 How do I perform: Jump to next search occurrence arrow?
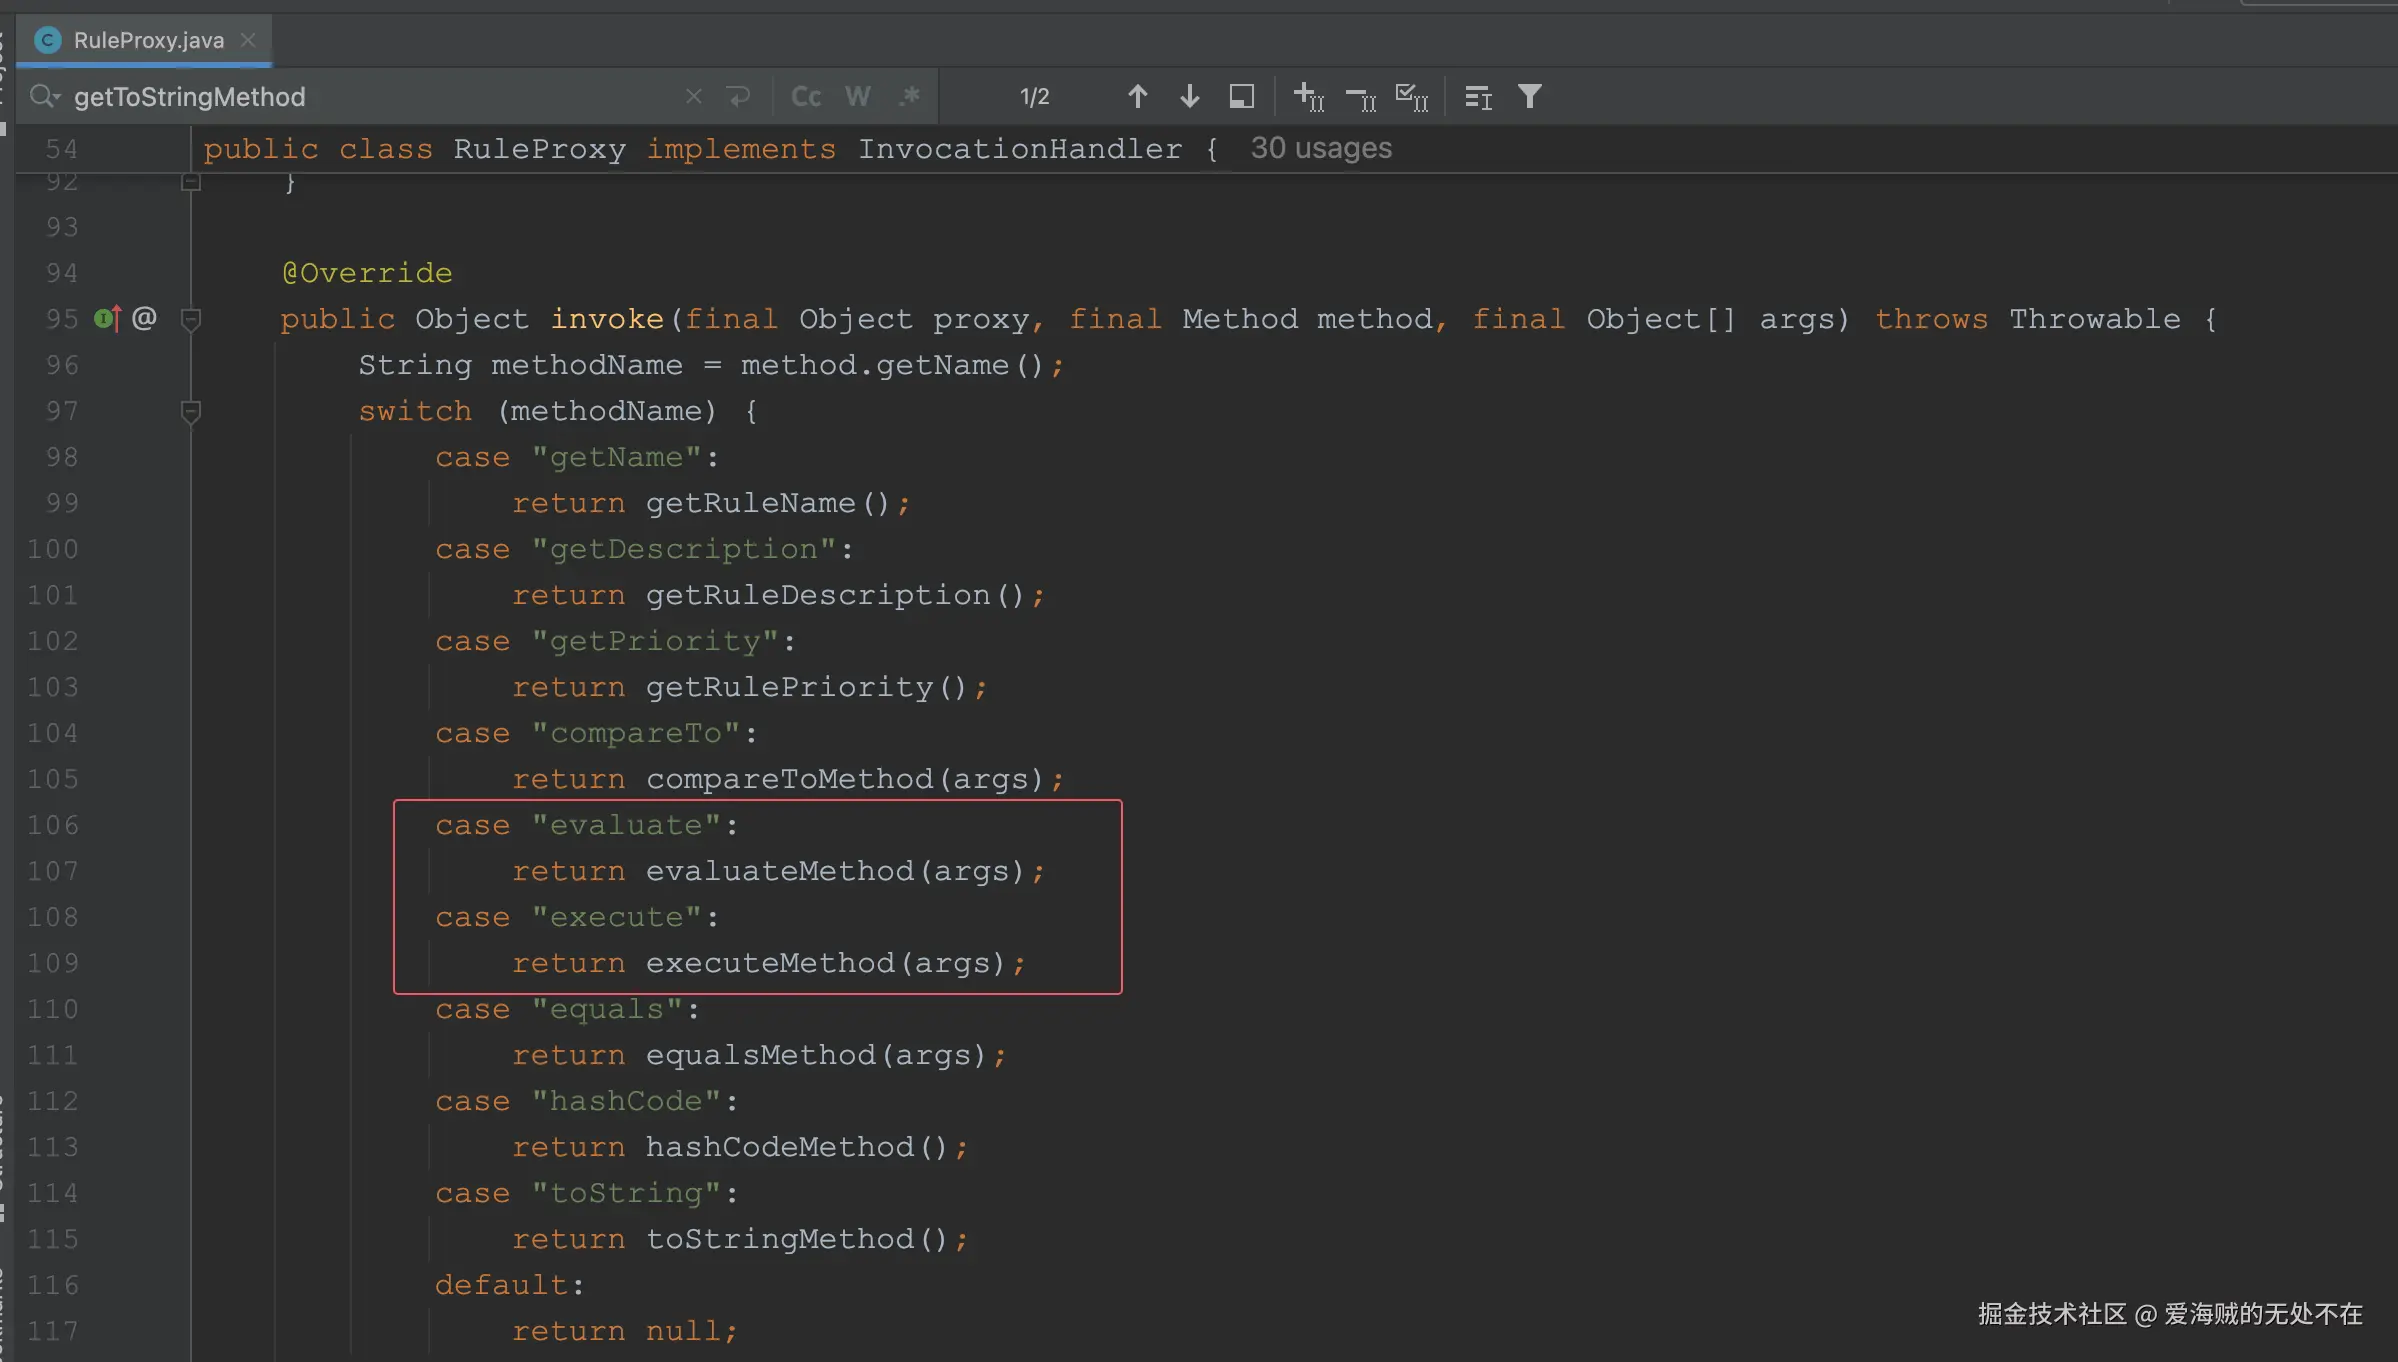click(x=1189, y=97)
